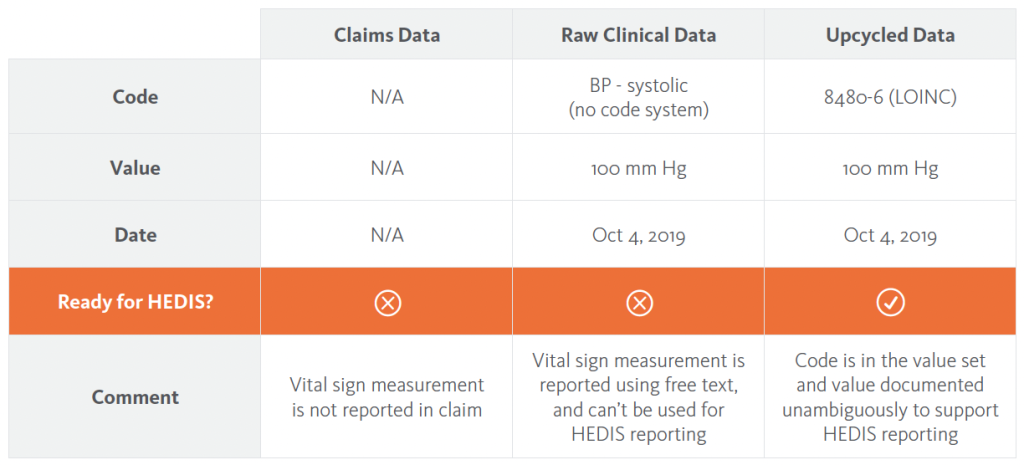The height and width of the screenshot is (465, 1024).
Task: Click the Claims Data N/A code cell
Action: point(387,97)
